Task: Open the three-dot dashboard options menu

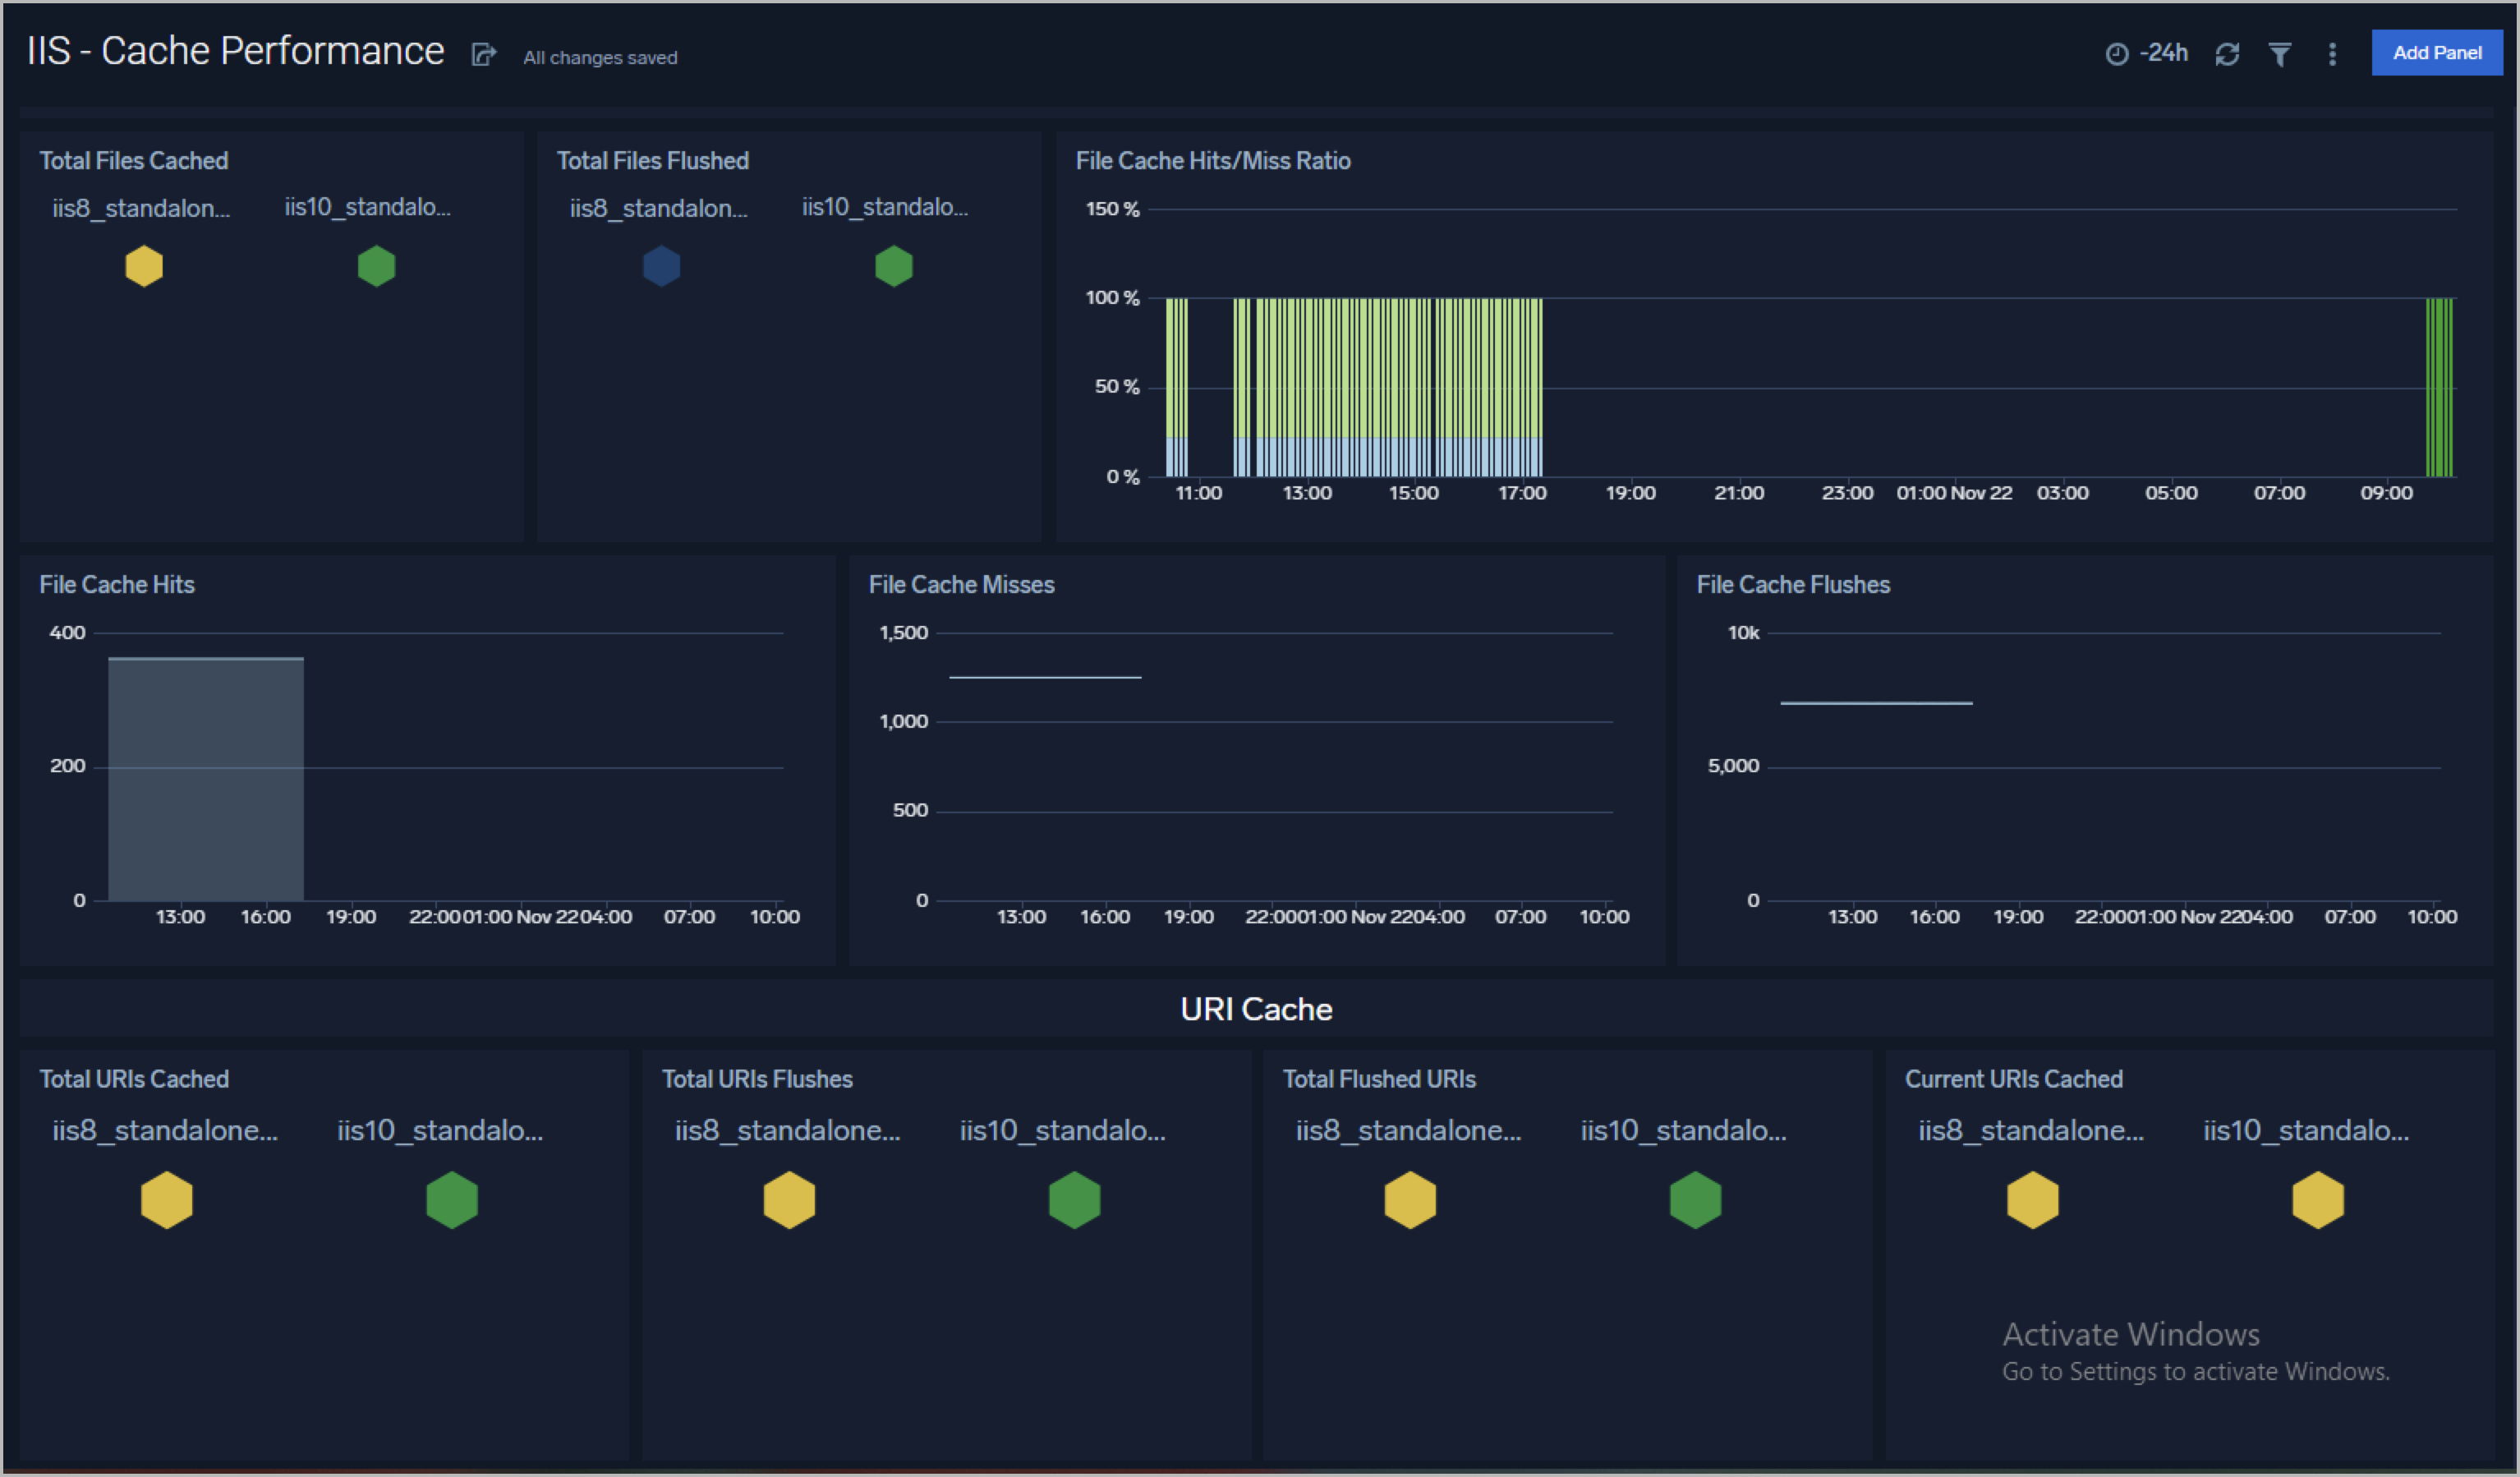Action: 2331,53
